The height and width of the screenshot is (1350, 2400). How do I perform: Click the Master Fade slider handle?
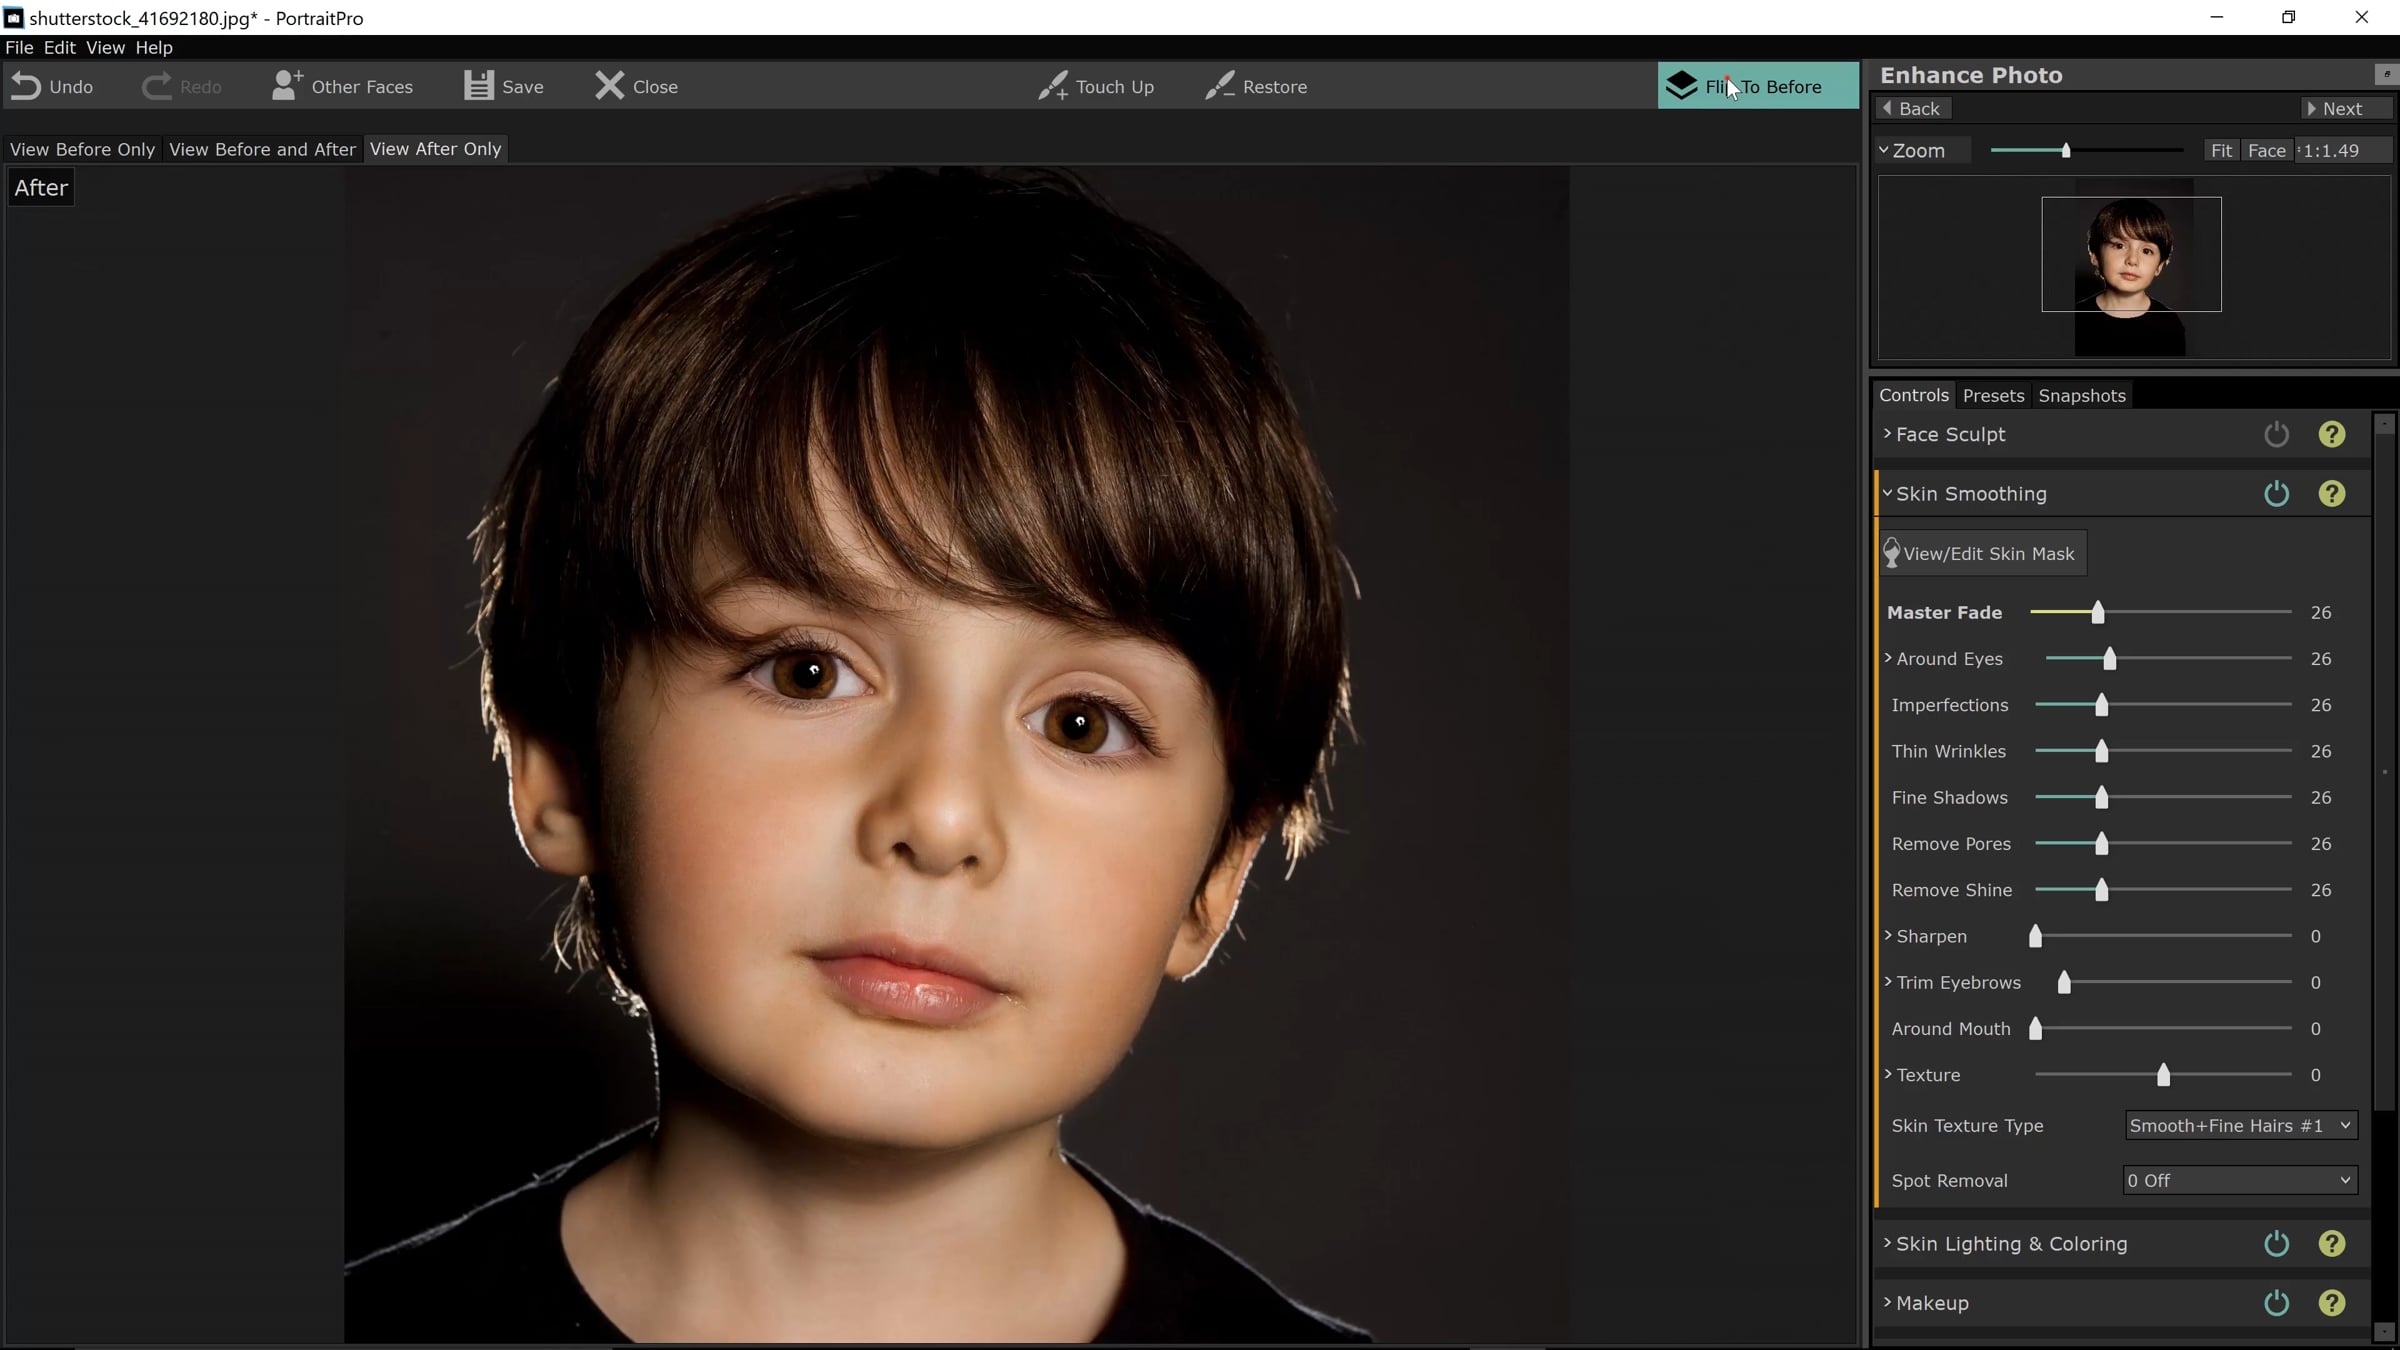point(2098,613)
